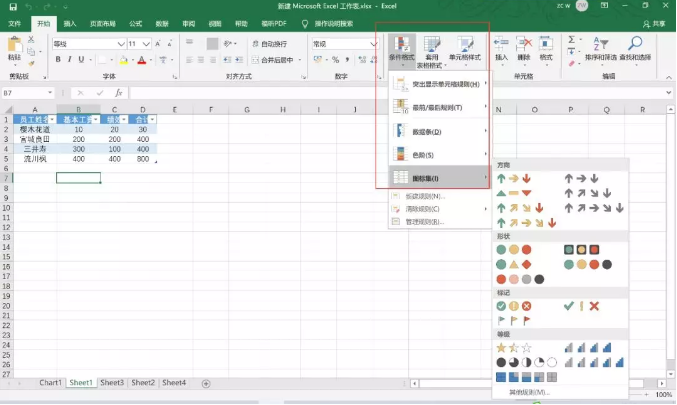Toggle left text alignment

tap(189, 60)
